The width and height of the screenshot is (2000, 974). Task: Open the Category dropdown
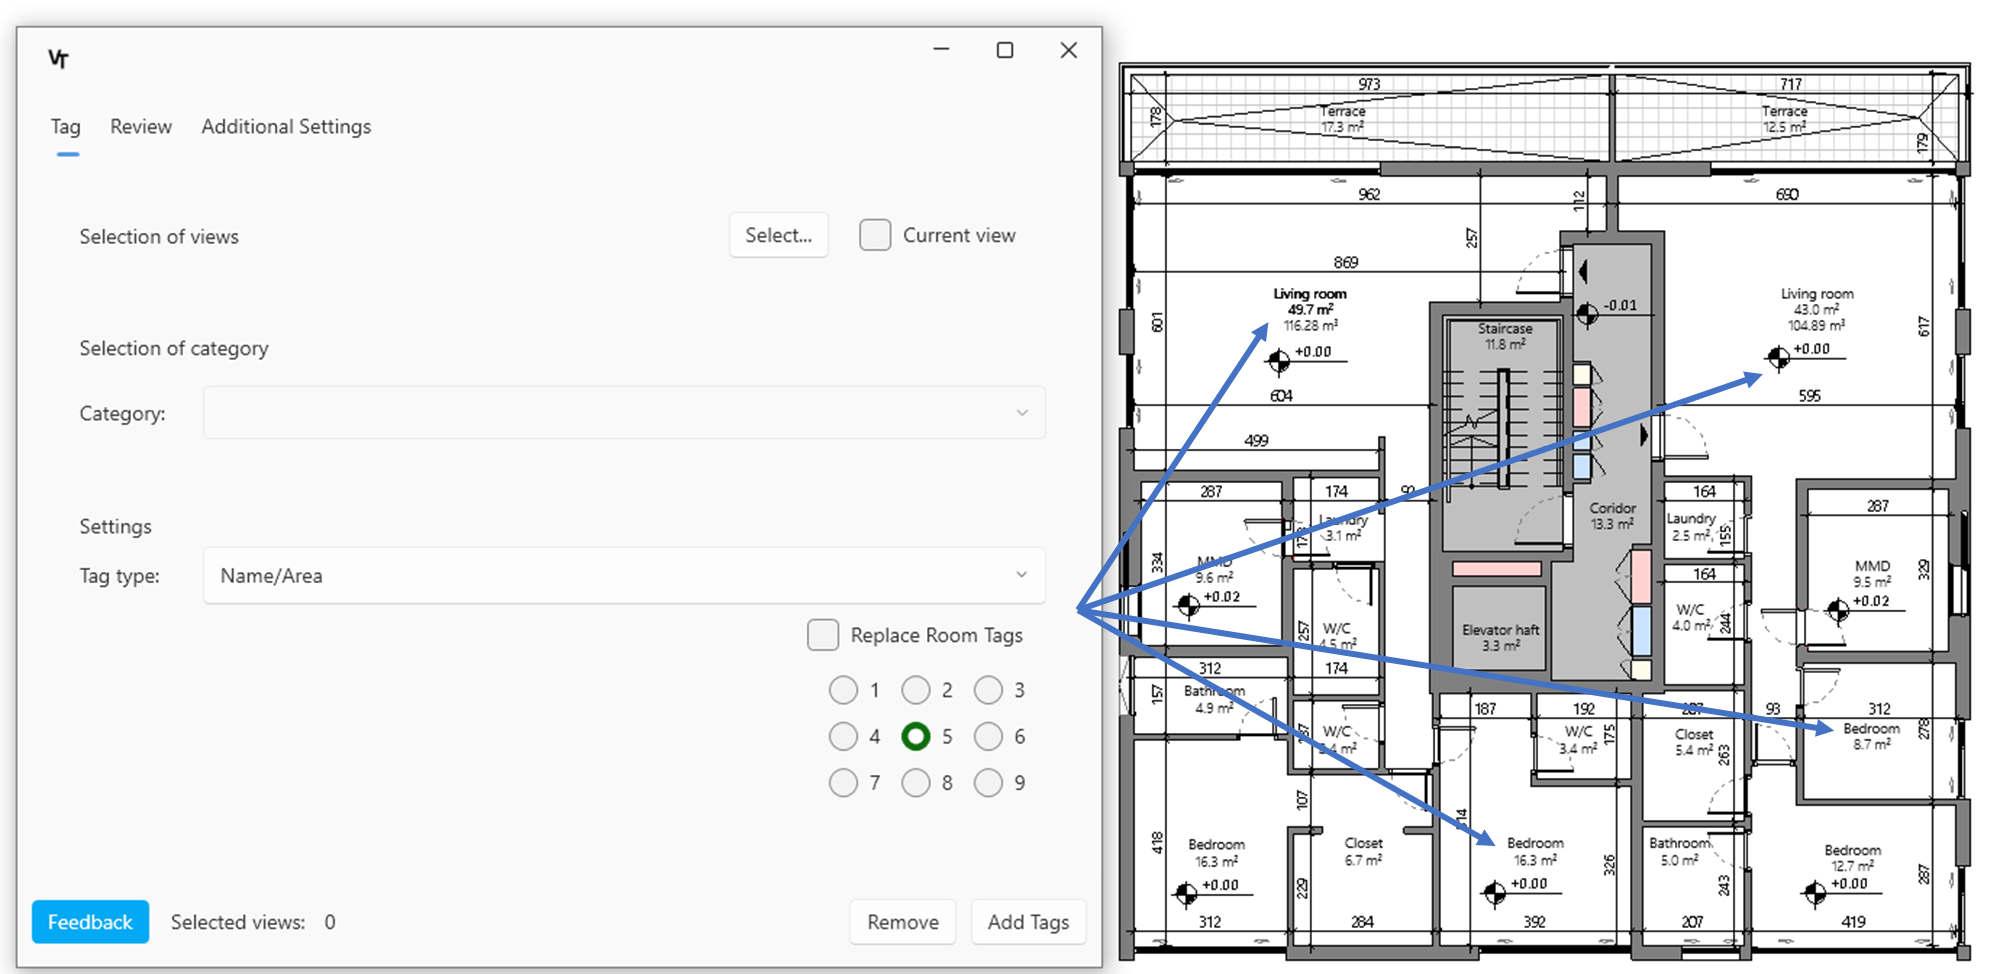[x=624, y=412]
